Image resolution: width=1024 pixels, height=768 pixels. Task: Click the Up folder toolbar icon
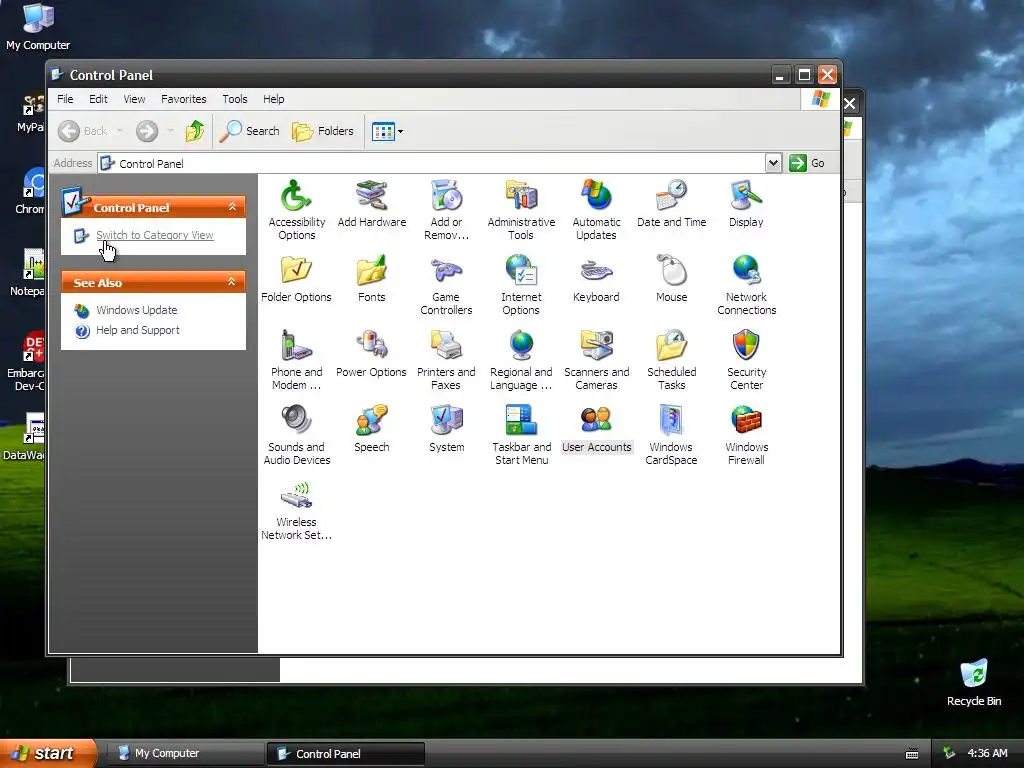pyautogui.click(x=195, y=131)
